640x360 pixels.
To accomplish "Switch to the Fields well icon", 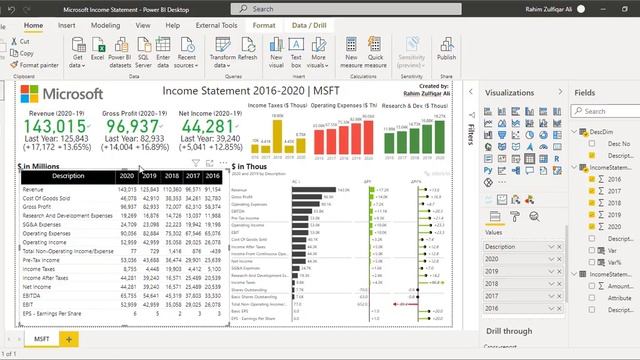I will point(495,217).
